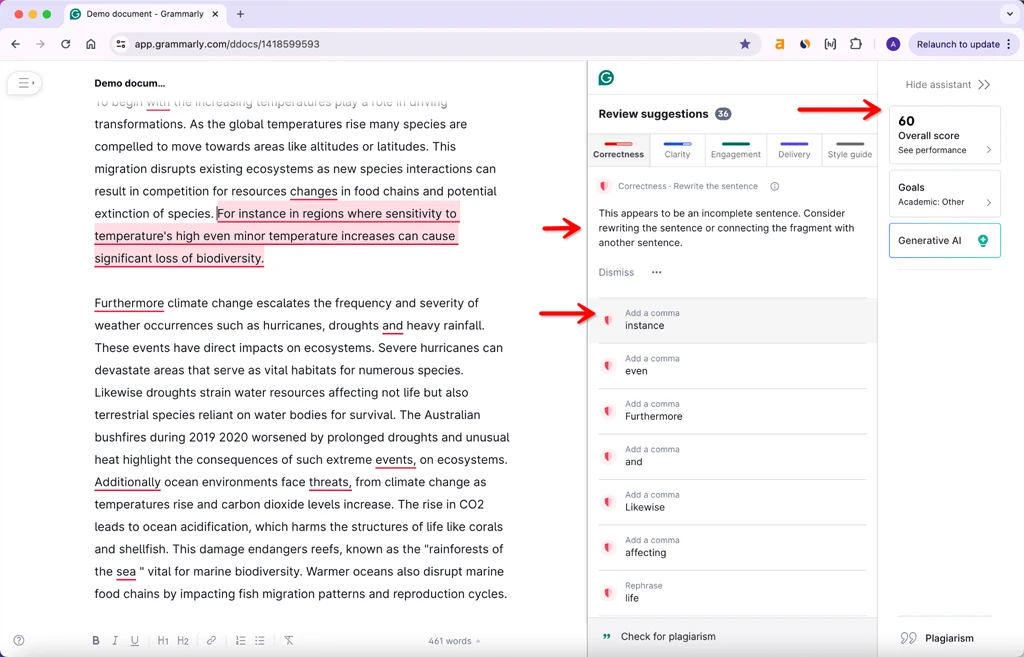View site information icon in address bar

120,44
